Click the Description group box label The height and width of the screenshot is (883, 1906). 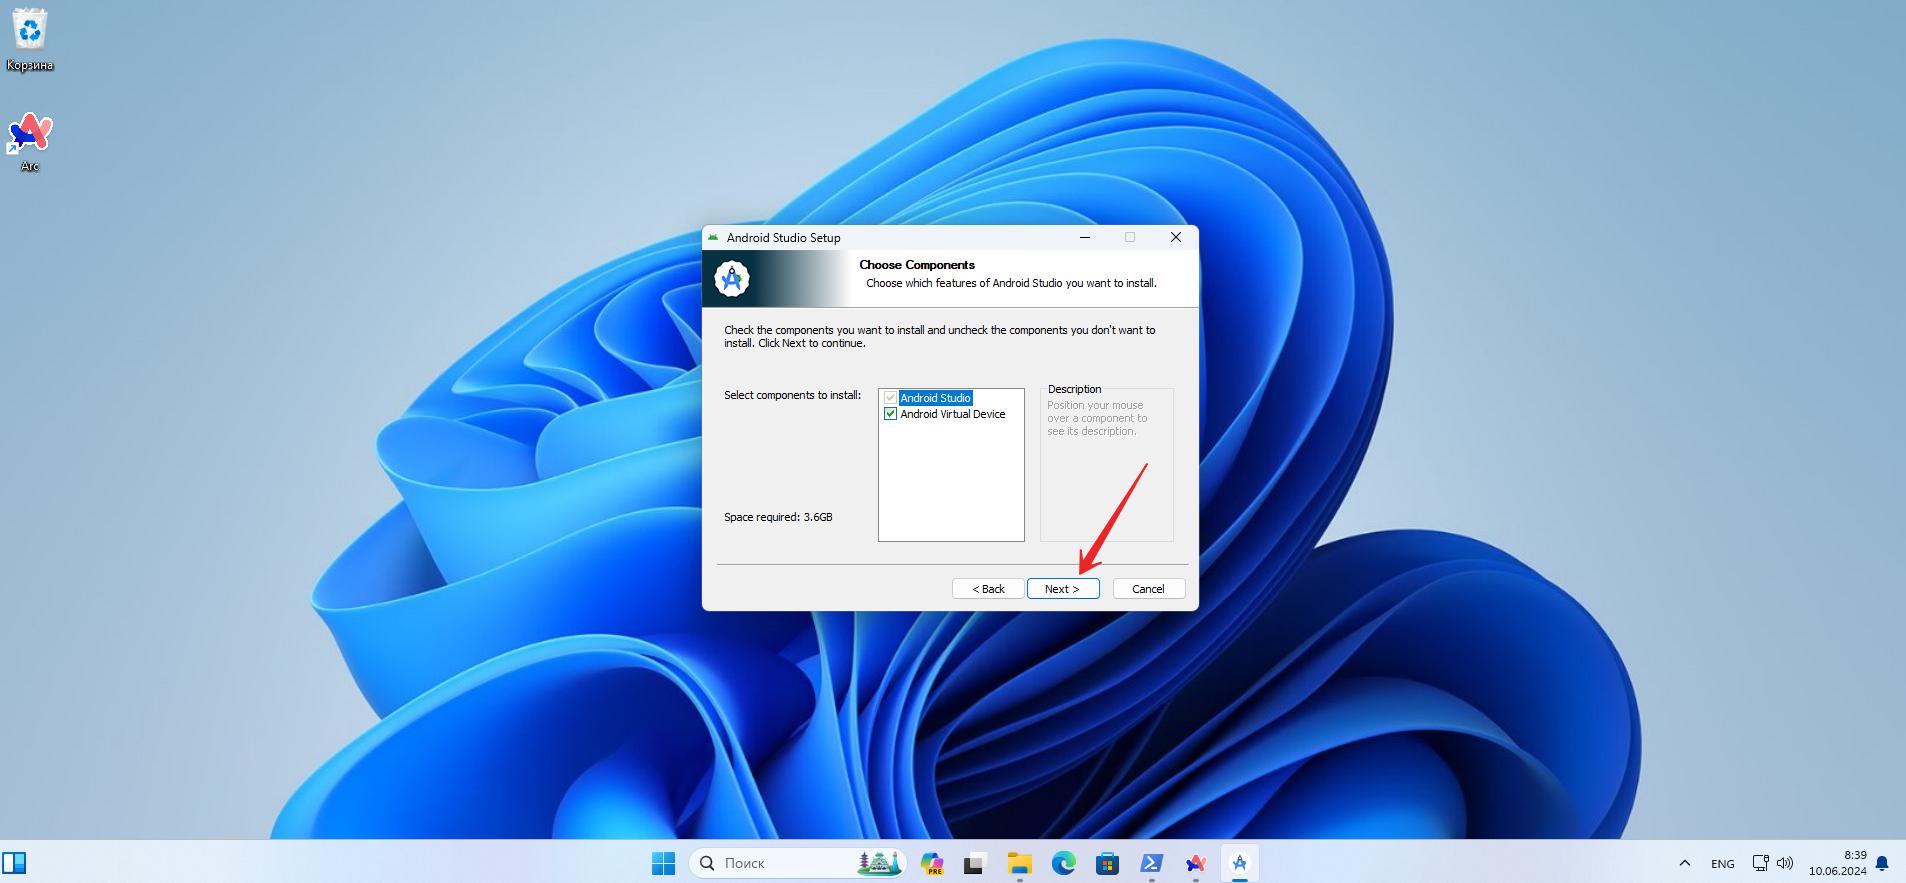point(1074,389)
